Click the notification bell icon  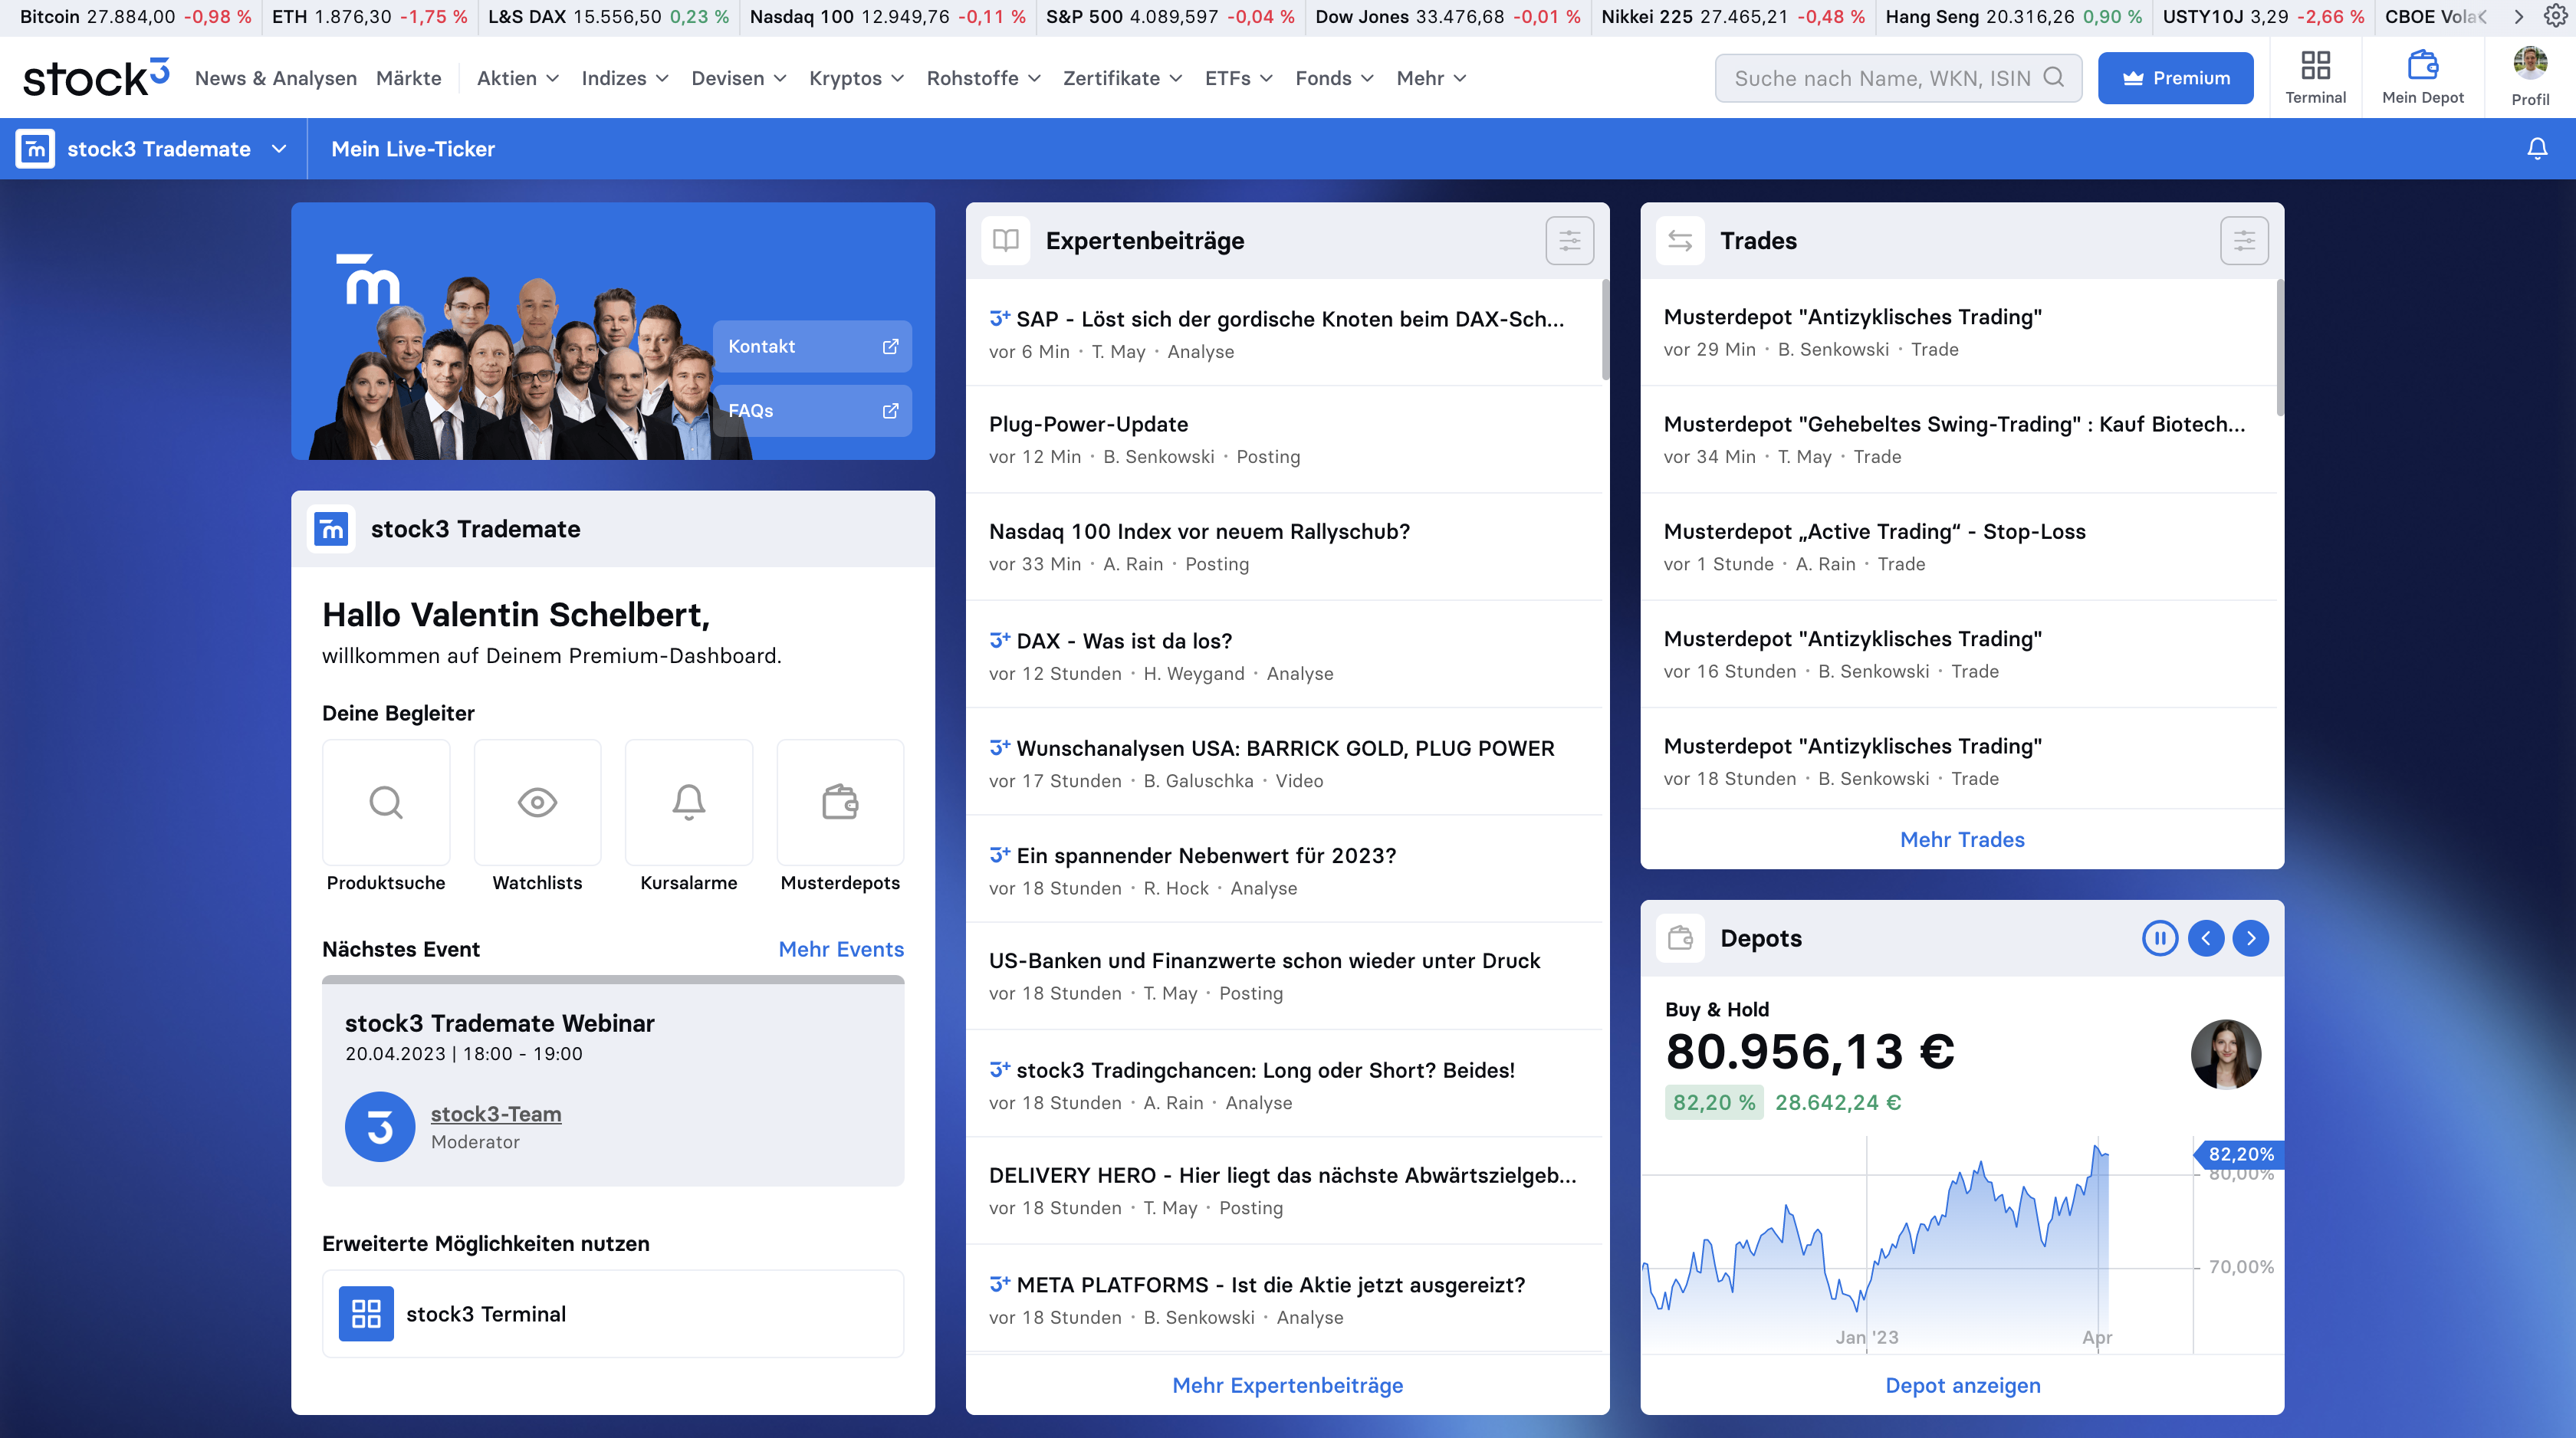pyautogui.click(x=2537, y=149)
